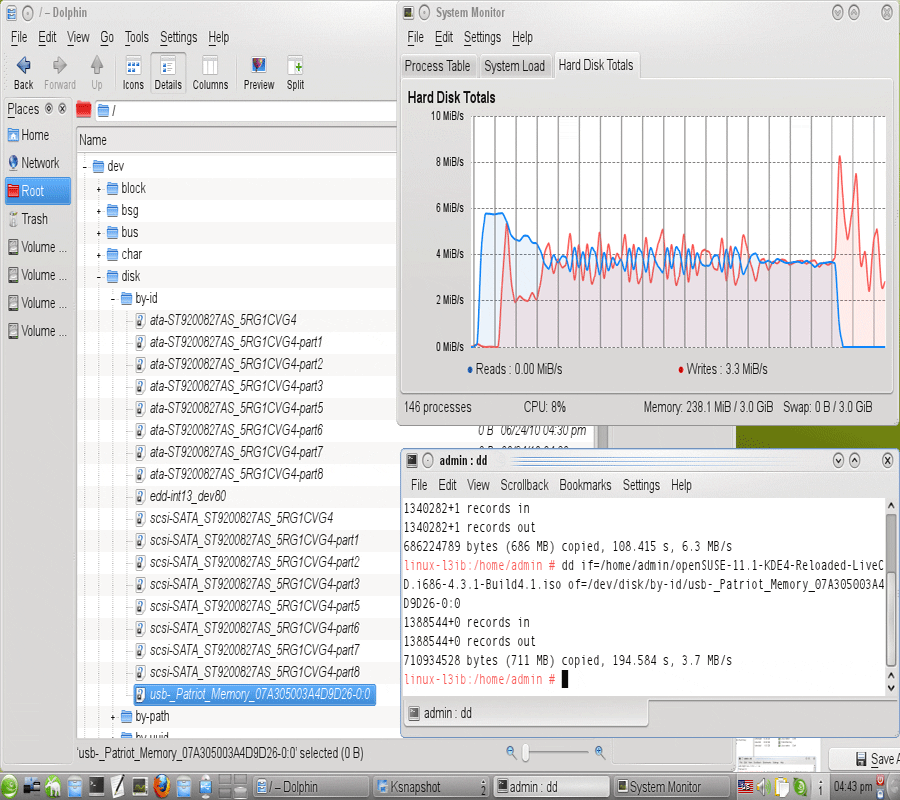The image size is (900, 800).
Task: Switch to System Load tab
Action: (x=514, y=66)
